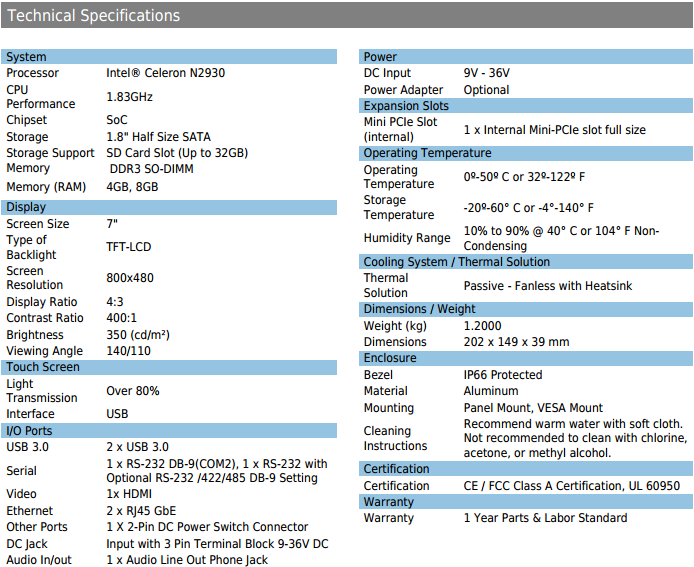Click the Over 80% light transmission value
The height and width of the screenshot is (567, 694).
[x=133, y=391]
